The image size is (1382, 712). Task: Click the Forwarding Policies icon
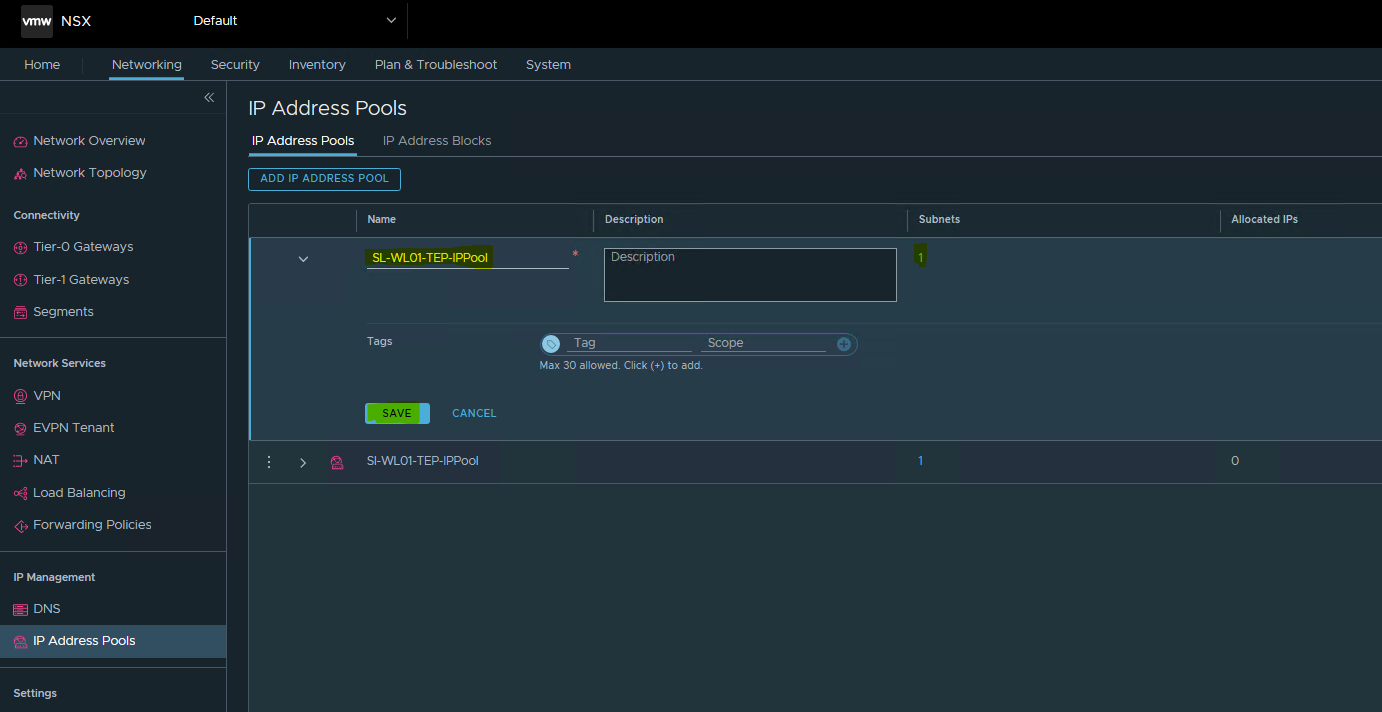pos(21,525)
